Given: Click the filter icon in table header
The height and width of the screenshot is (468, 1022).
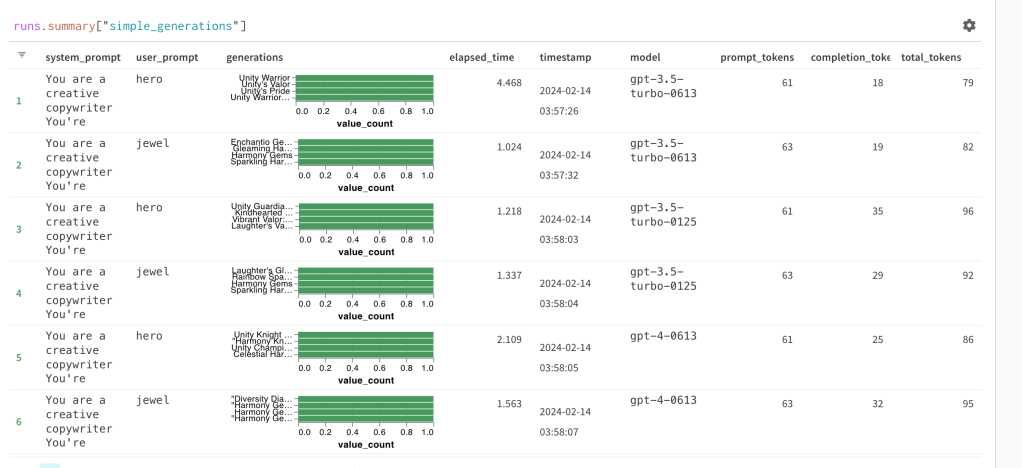Looking at the screenshot, I should click(22, 56).
